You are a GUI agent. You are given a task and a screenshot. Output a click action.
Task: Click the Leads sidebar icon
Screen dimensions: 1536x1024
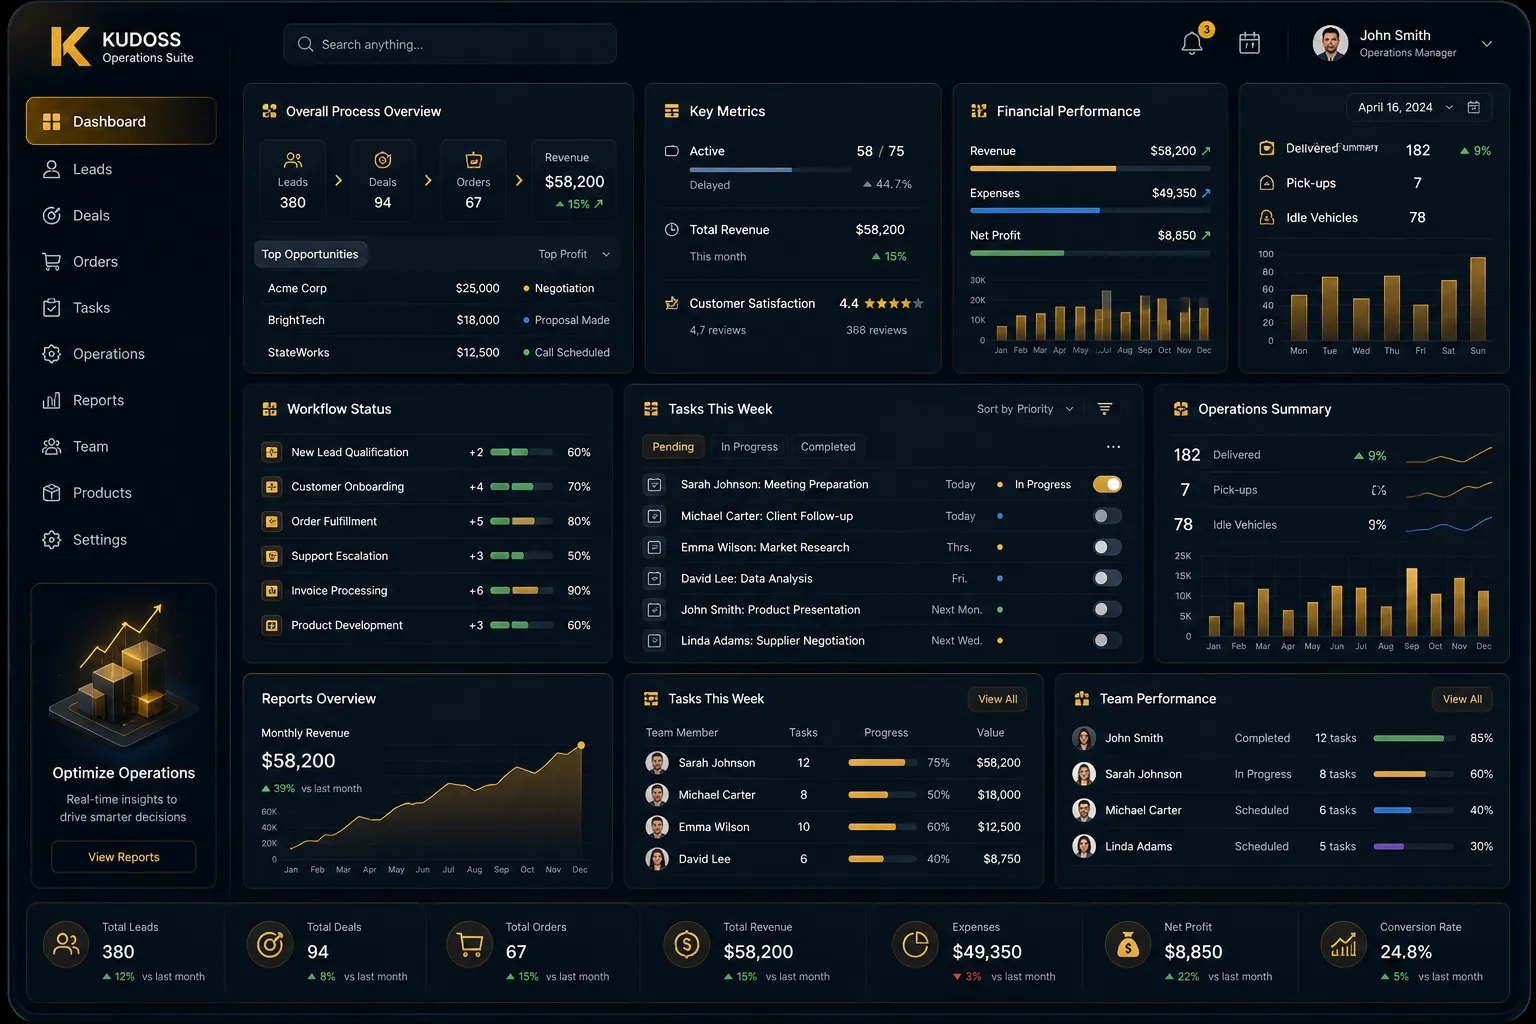pos(51,169)
